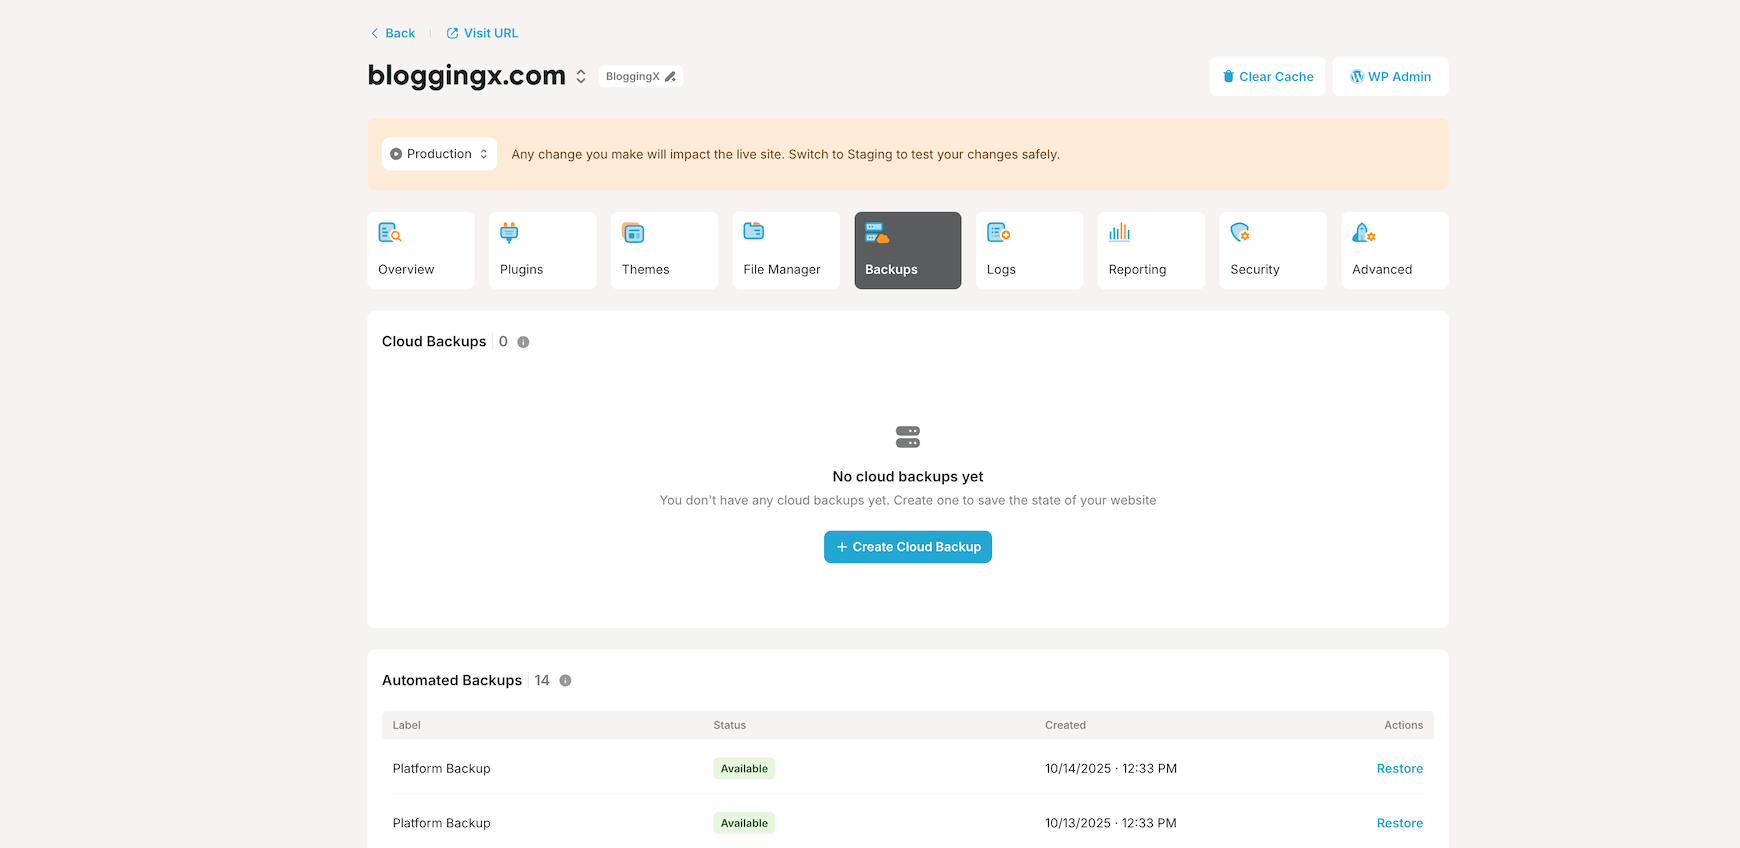1740x848 pixels.
Task: Open the Advanced settings section
Action: pos(1394,251)
